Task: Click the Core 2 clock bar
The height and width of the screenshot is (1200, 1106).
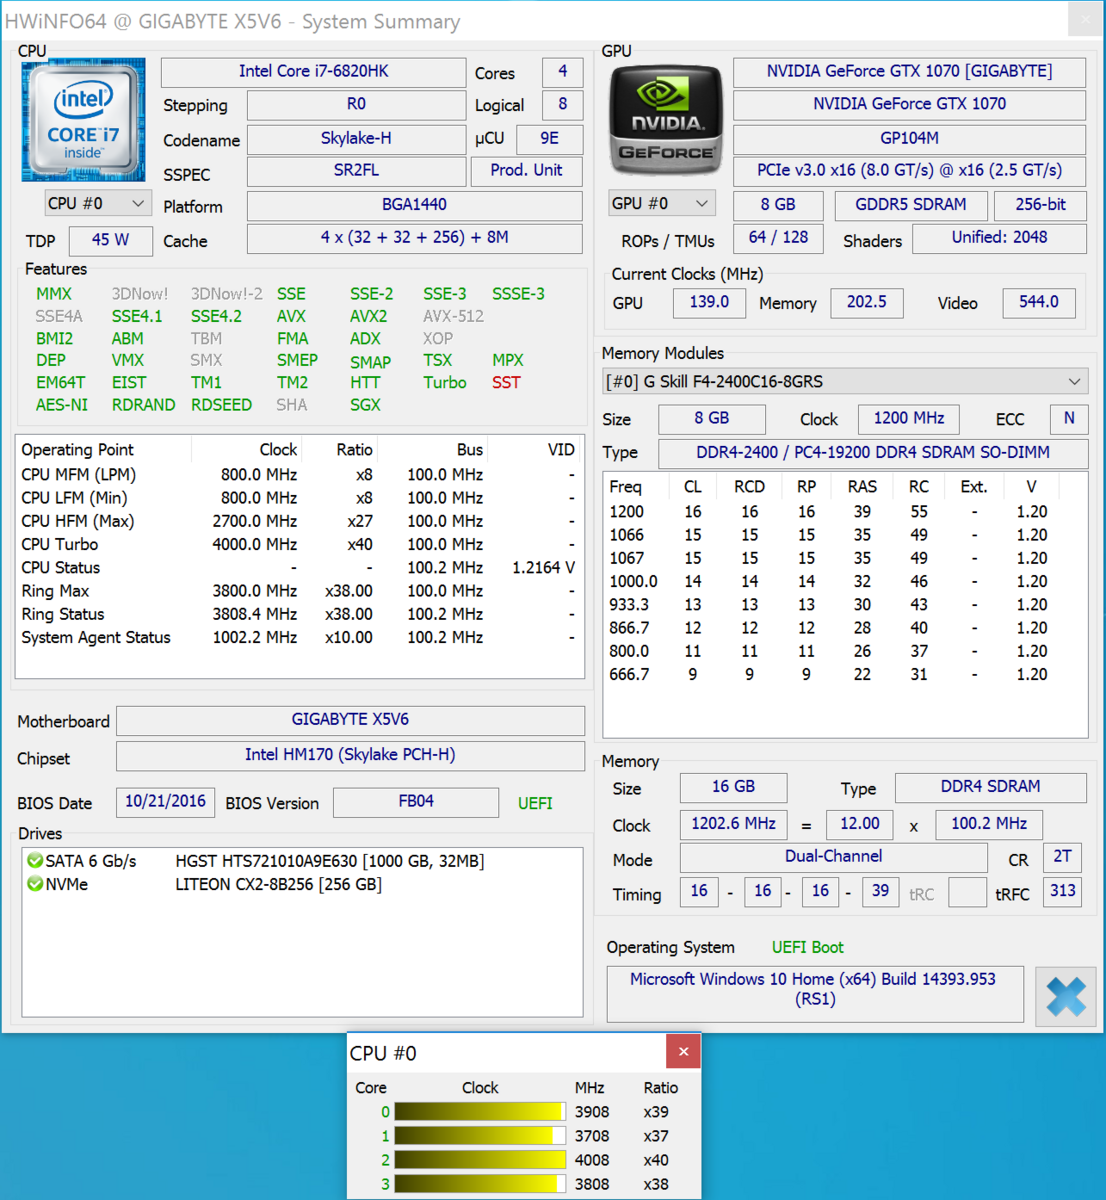Action: 479,1160
